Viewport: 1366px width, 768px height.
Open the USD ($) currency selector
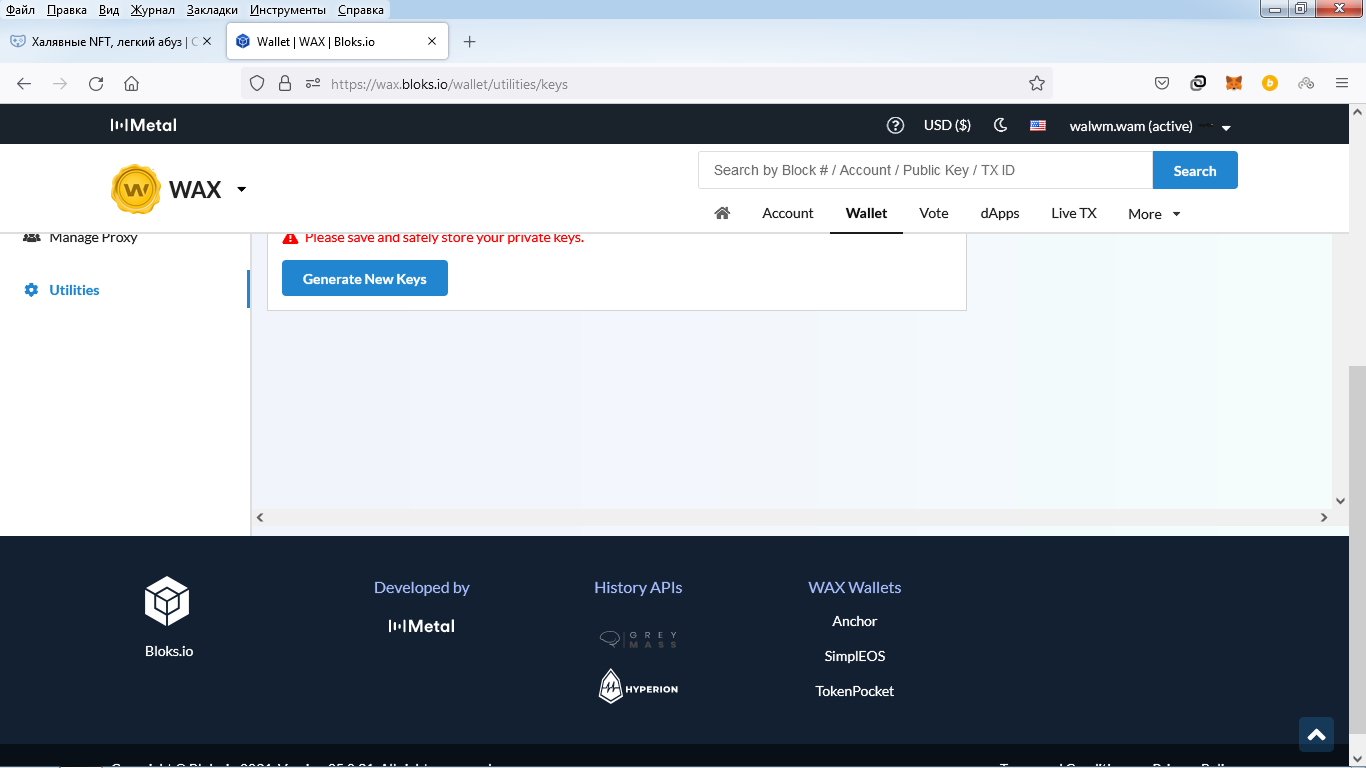947,125
